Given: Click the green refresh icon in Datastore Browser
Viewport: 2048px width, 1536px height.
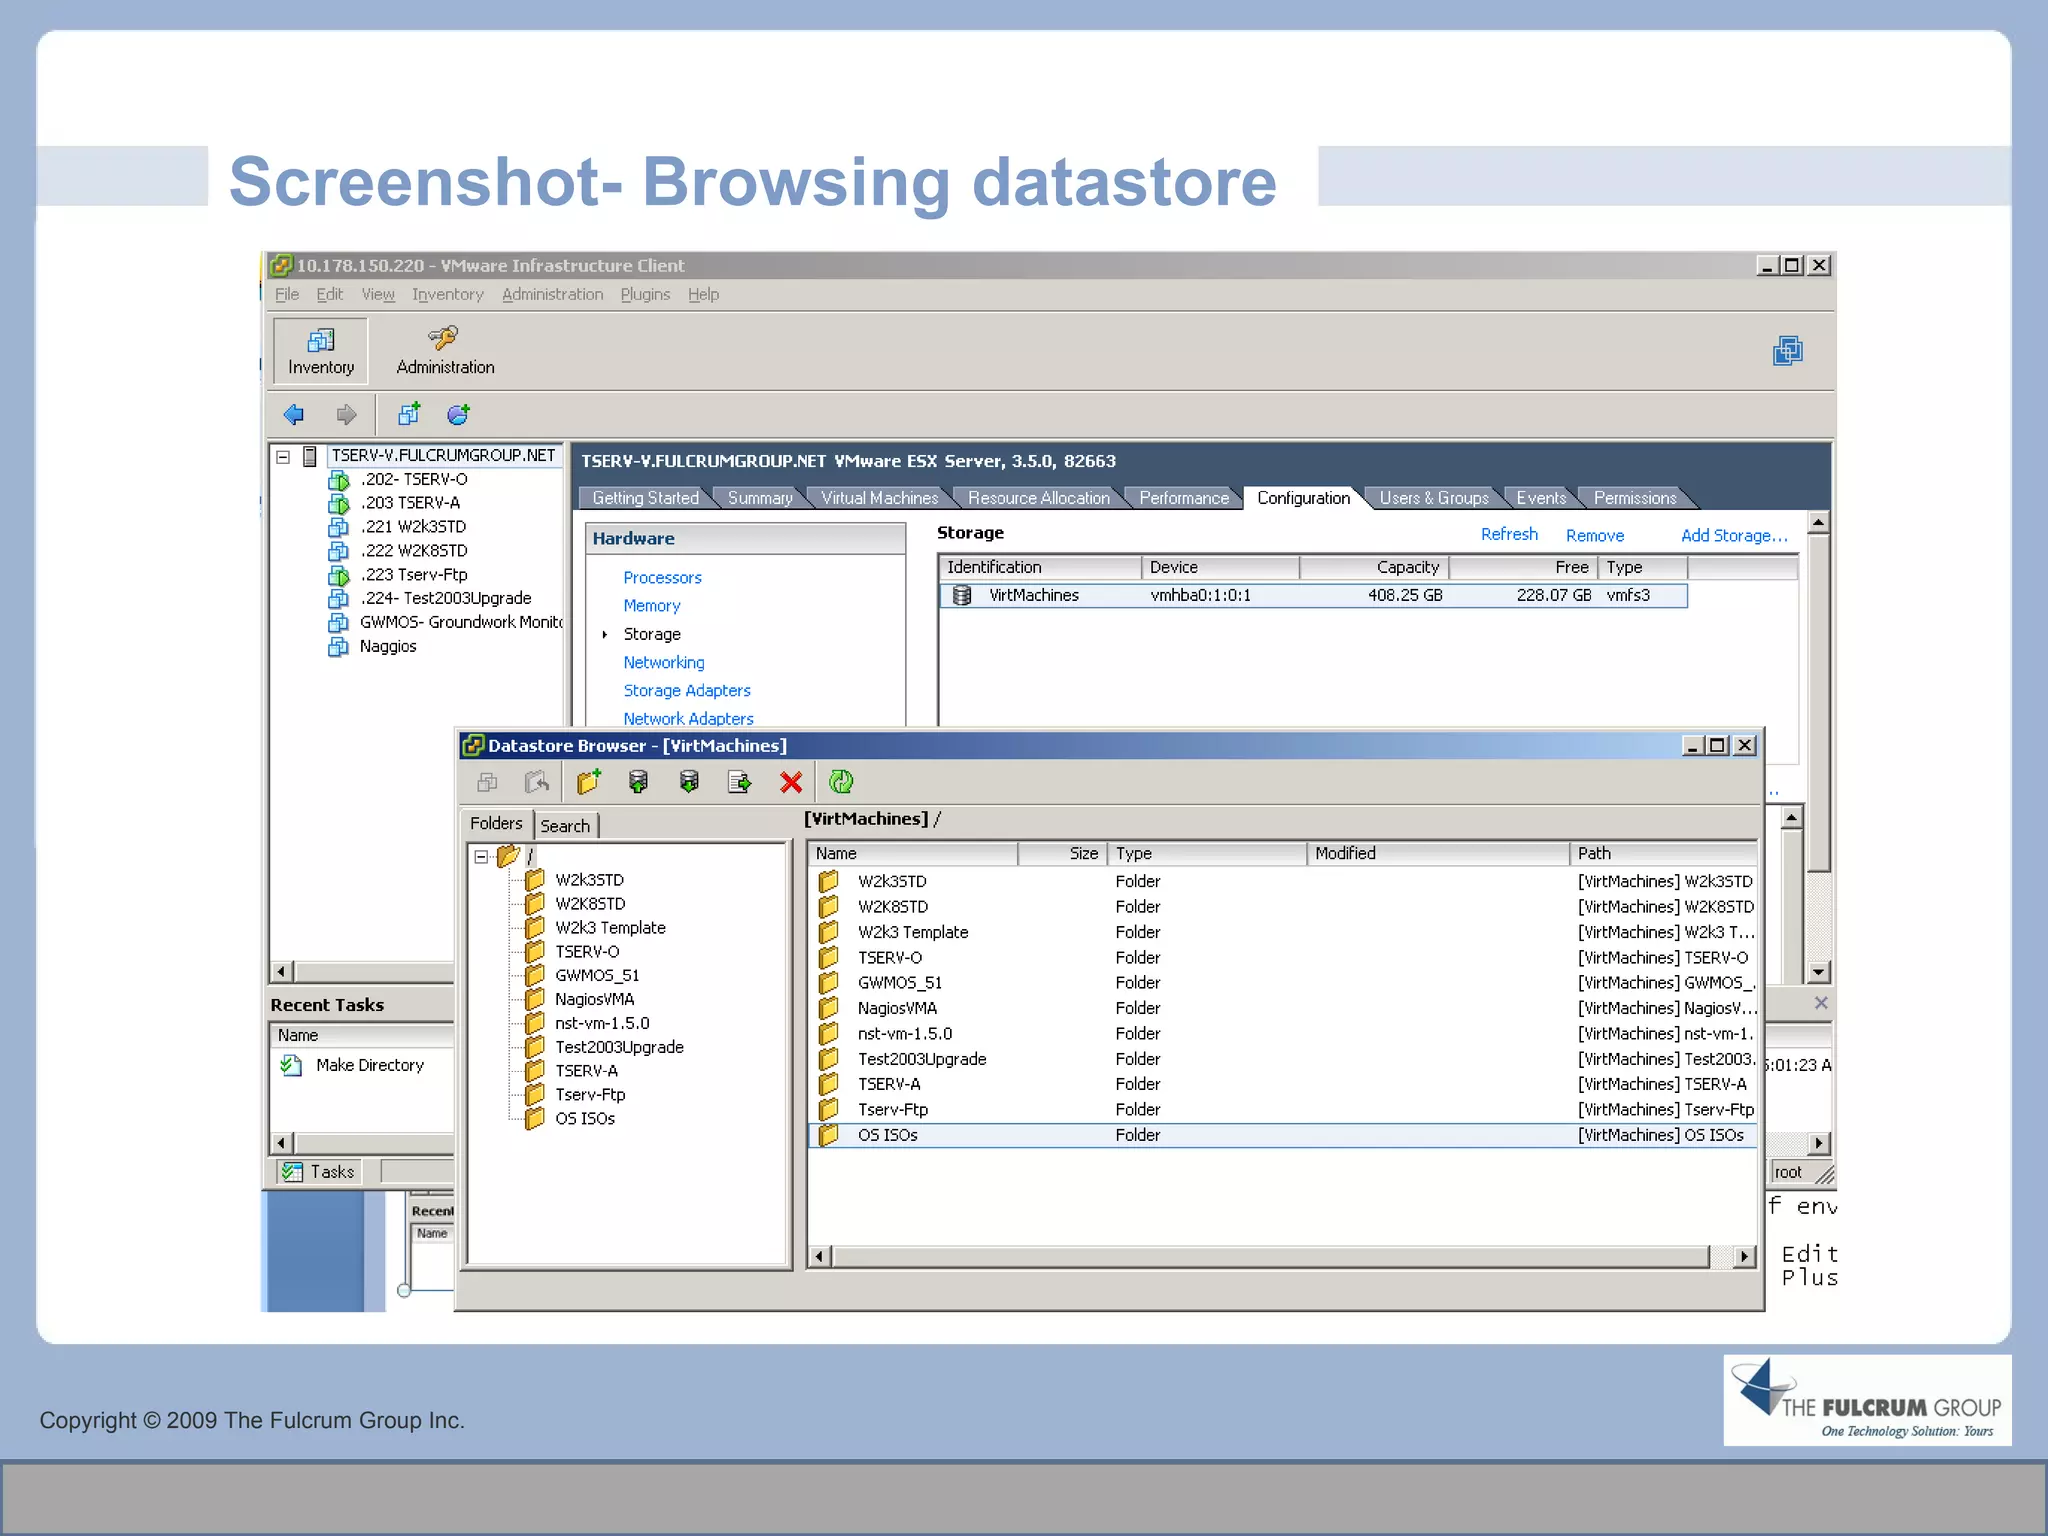Looking at the screenshot, I should (x=842, y=782).
